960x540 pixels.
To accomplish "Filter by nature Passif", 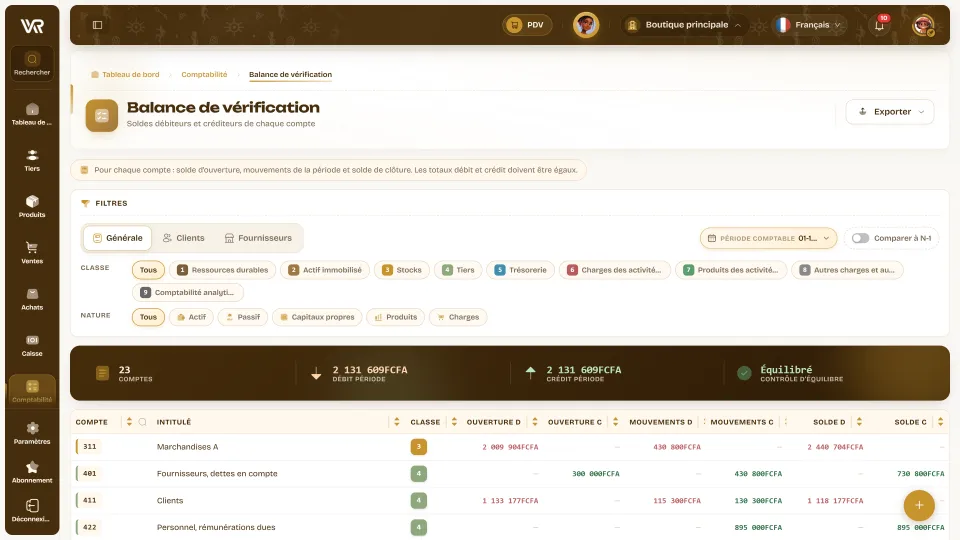I will point(243,317).
